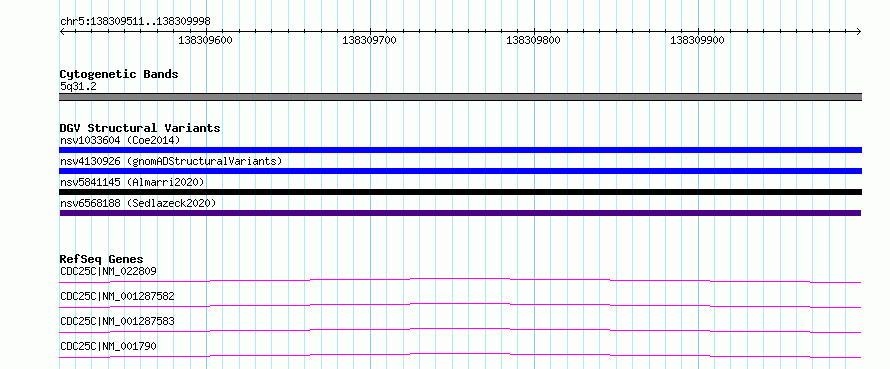Click the CDC25C|NM_001287582 transcript label

tap(117, 296)
